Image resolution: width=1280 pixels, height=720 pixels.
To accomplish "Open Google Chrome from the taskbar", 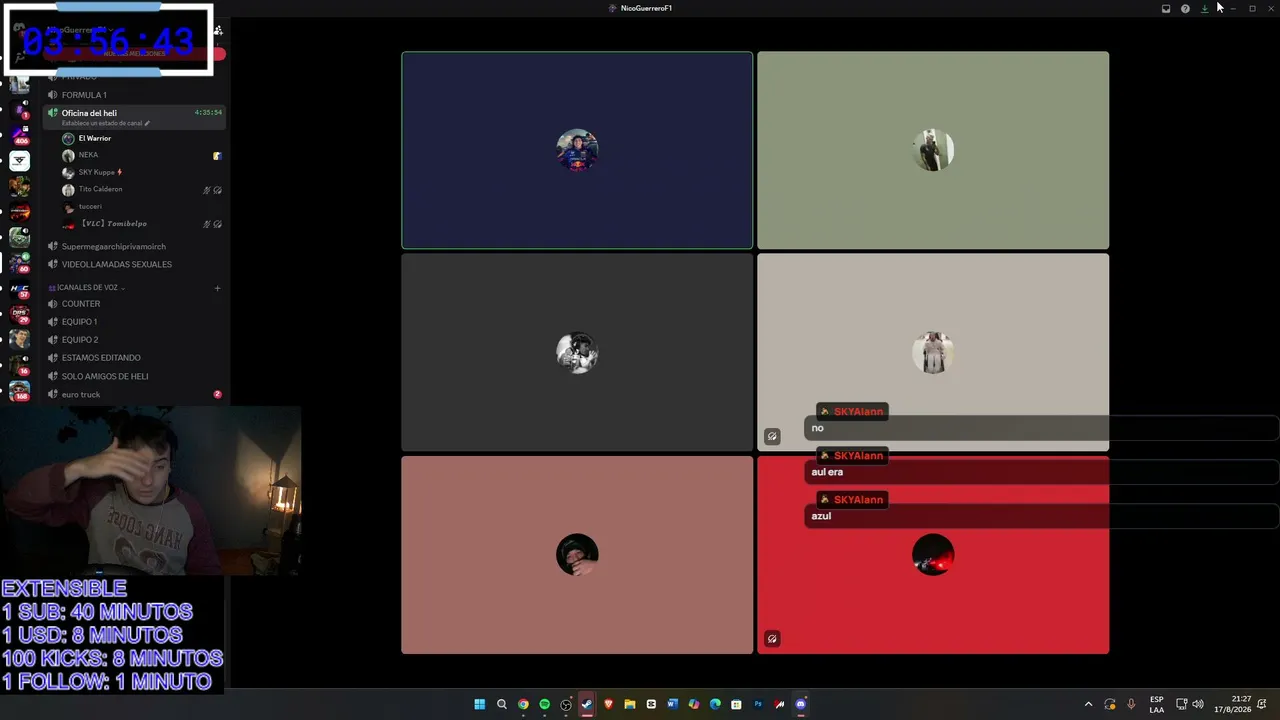I will point(523,704).
